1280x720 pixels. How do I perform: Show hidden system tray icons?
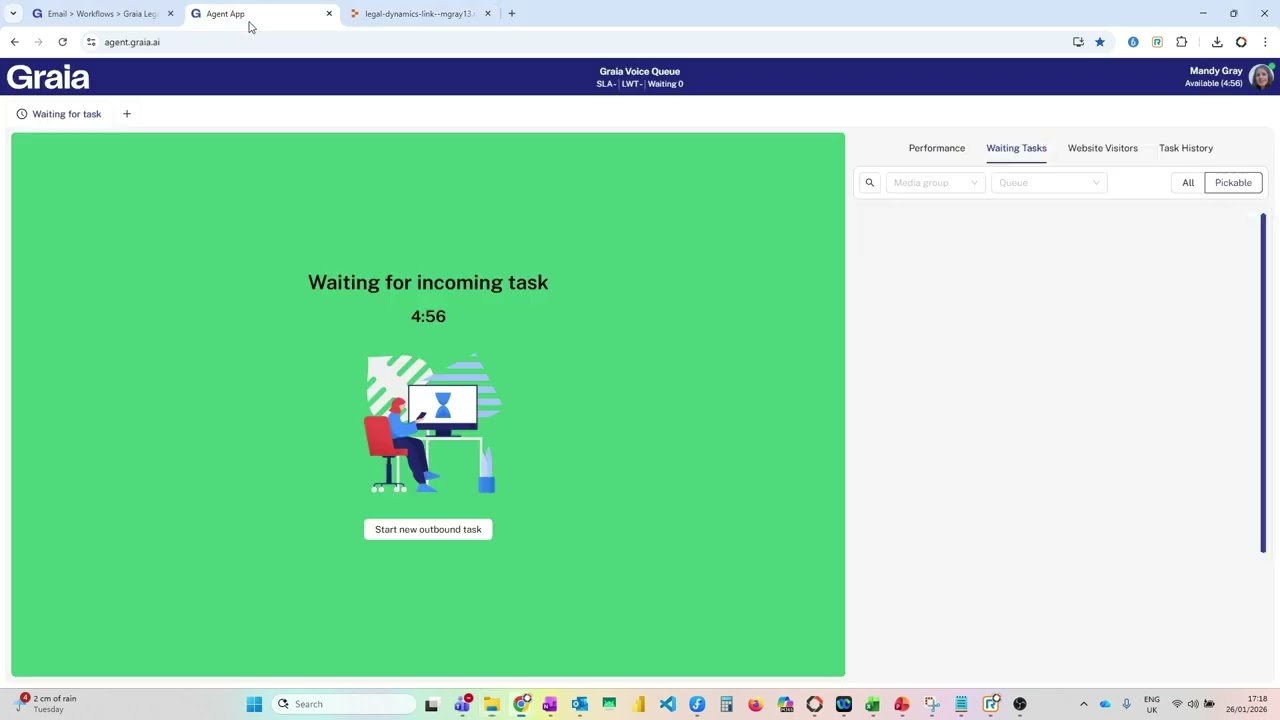tap(1083, 704)
